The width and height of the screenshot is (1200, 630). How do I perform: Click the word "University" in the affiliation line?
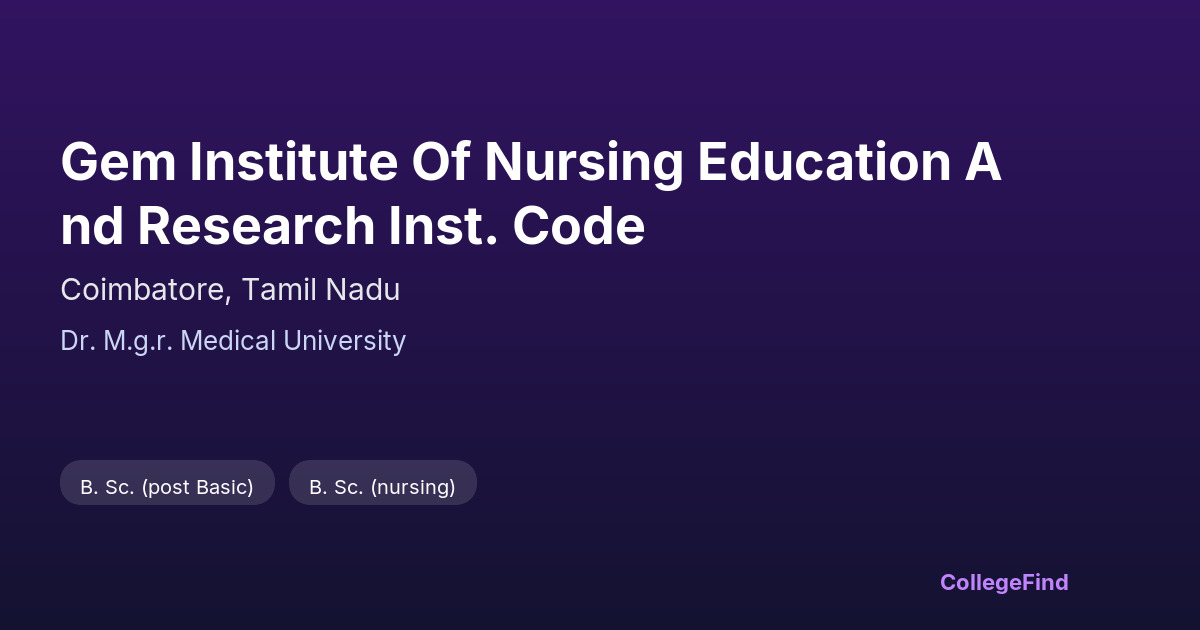pos(345,341)
